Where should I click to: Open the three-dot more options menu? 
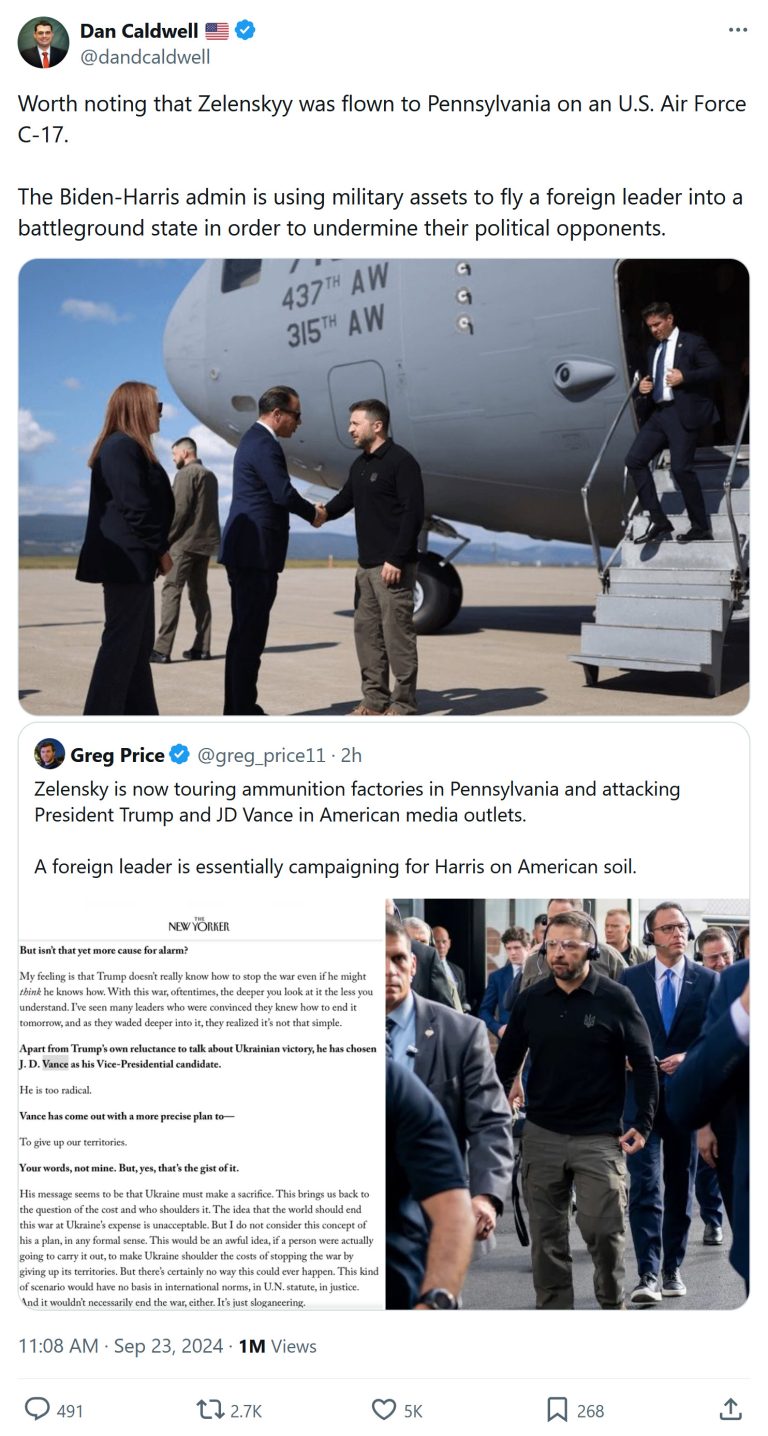(x=738, y=30)
